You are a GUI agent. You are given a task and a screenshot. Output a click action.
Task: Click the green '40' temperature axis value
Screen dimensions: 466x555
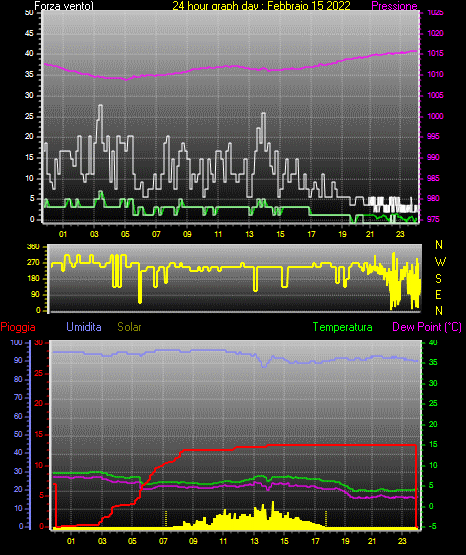(433, 342)
